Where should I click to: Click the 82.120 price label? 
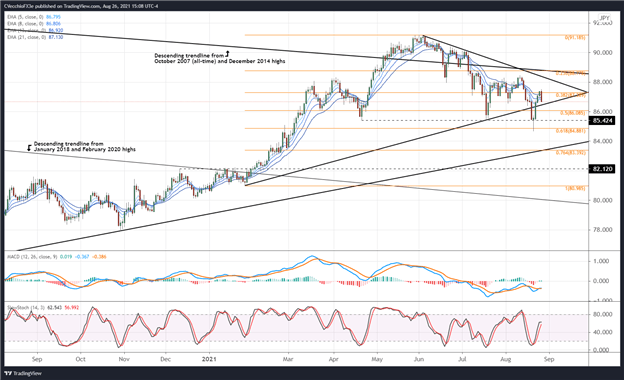click(x=602, y=169)
